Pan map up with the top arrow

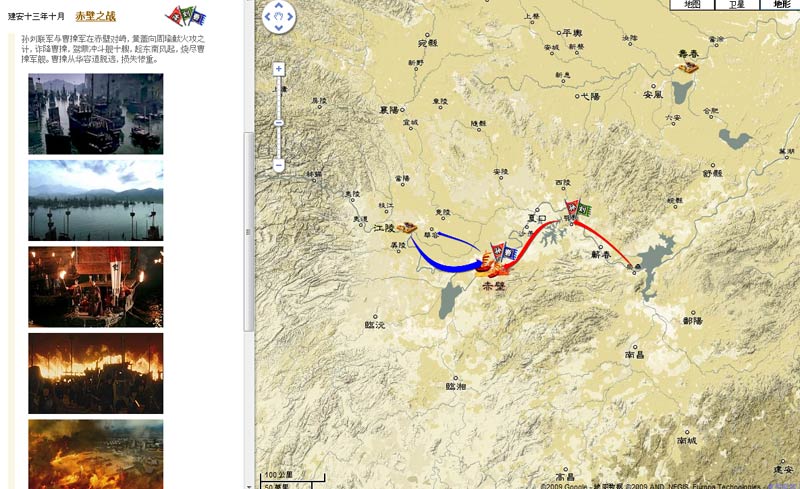[x=279, y=6]
